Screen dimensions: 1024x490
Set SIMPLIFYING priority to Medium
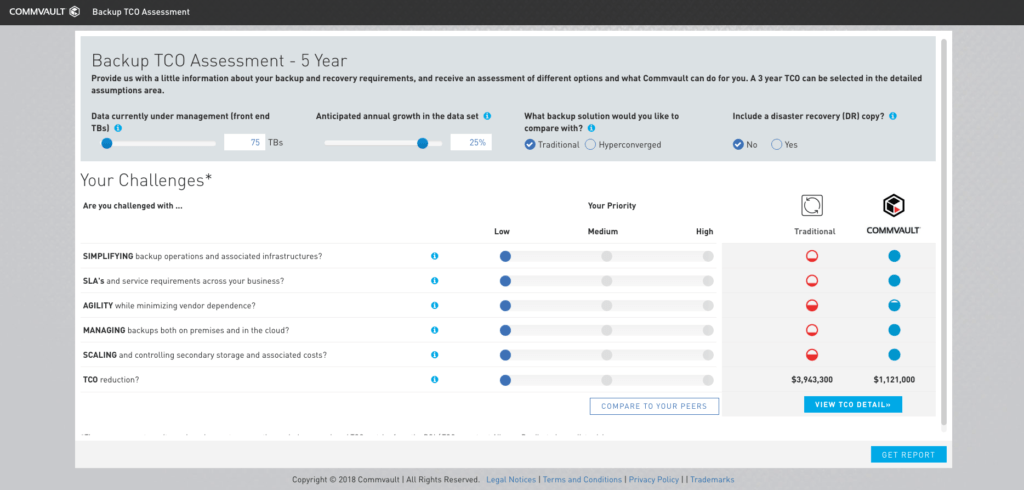point(607,256)
